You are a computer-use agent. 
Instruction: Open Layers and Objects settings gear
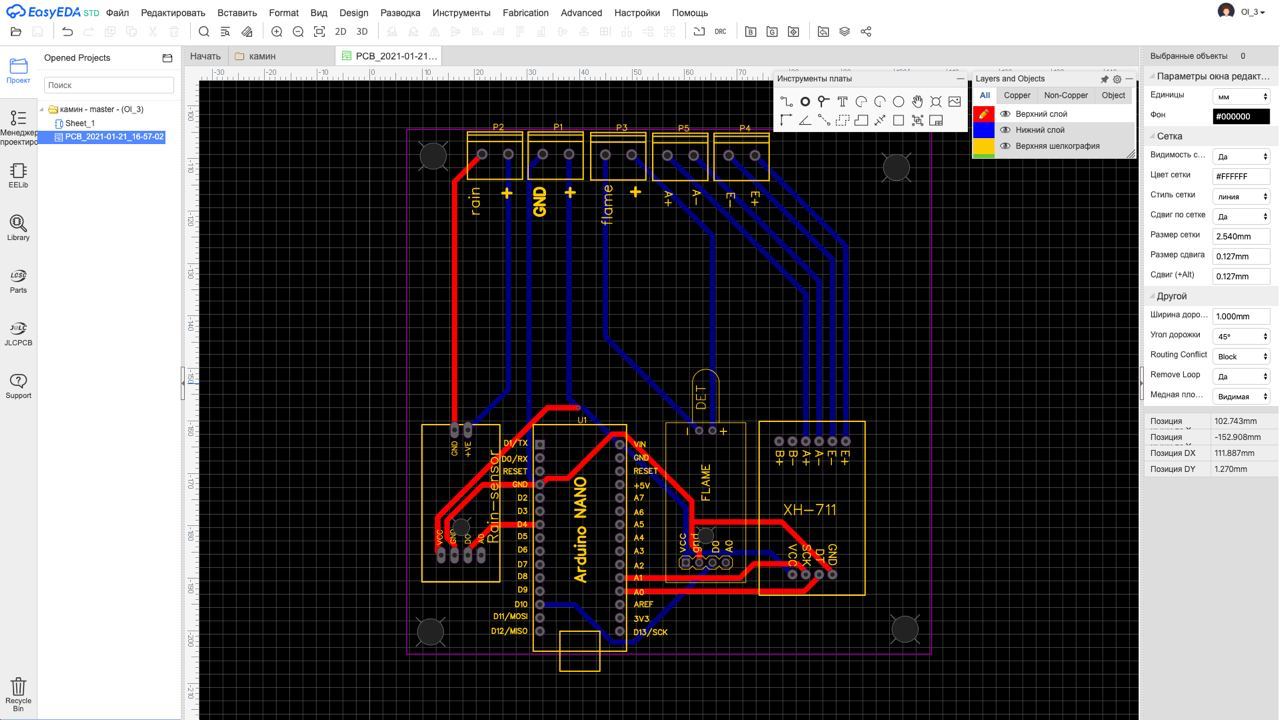click(x=1117, y=79)
